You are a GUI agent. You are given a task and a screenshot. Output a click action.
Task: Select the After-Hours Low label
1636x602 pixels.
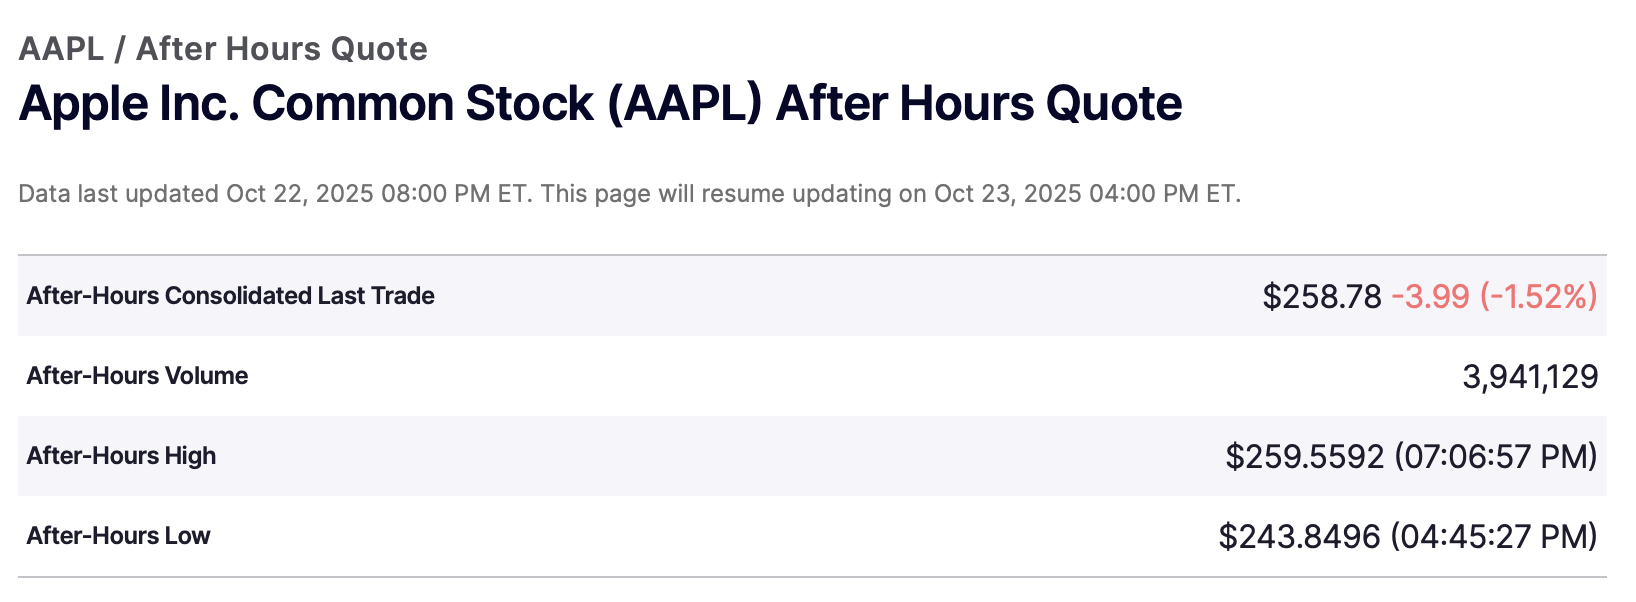[x=119, y=536]
